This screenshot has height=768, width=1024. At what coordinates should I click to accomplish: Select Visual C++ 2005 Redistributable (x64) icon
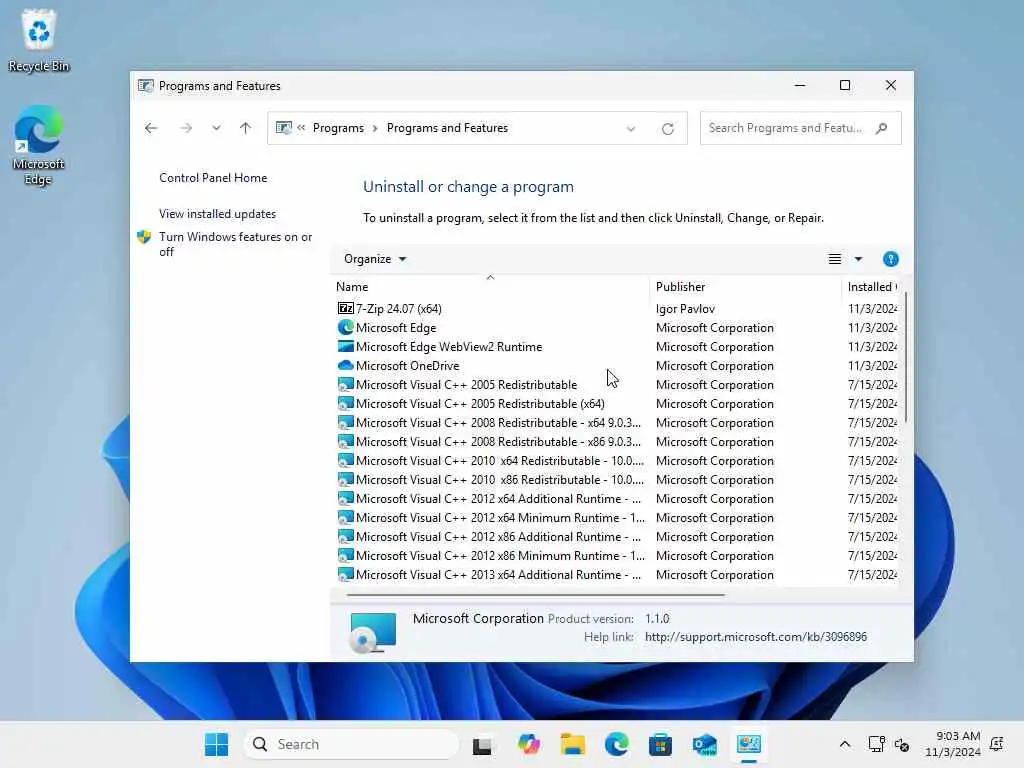click(345, 403)
